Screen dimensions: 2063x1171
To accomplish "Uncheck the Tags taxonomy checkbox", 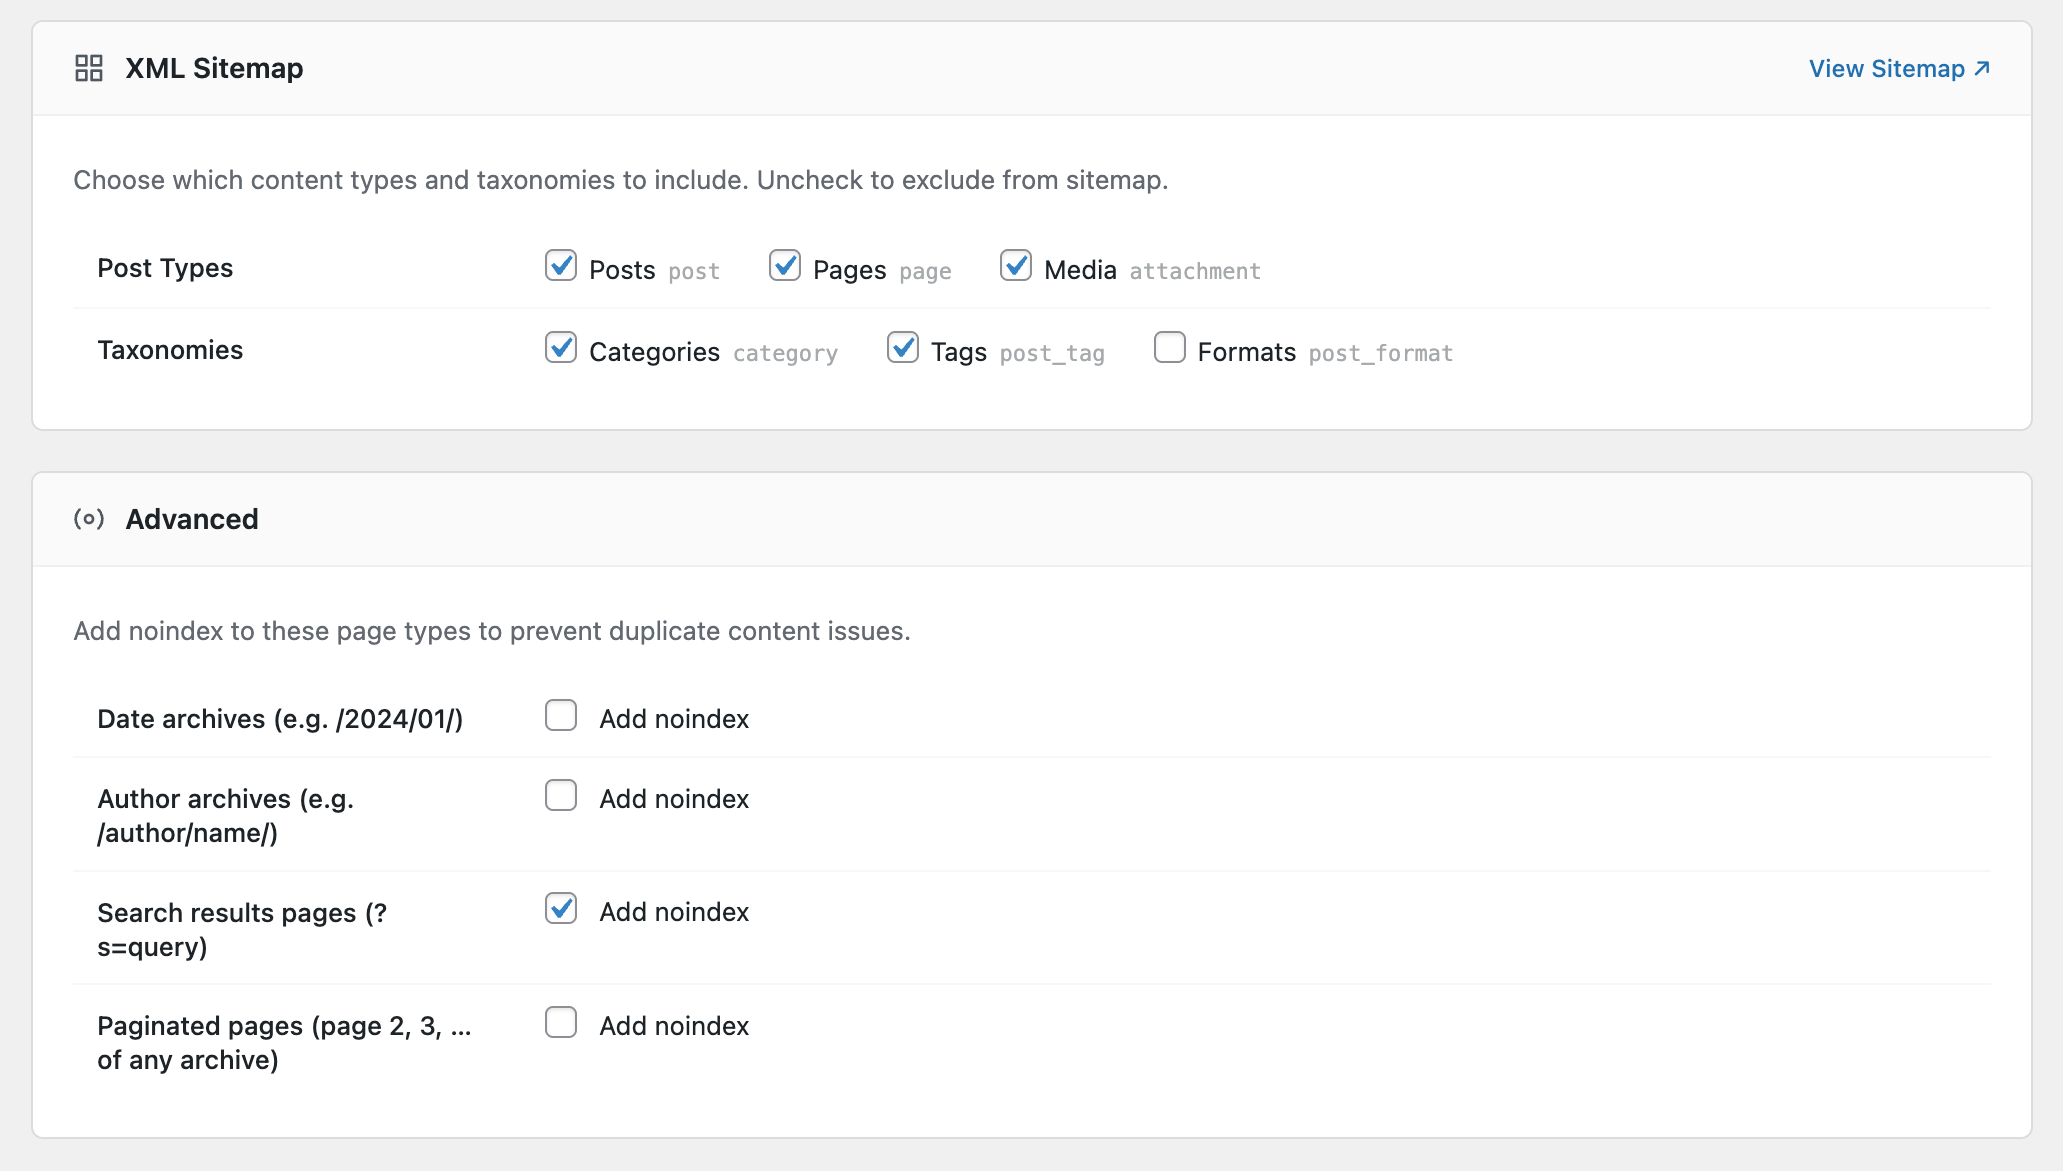I will [x=903, y=348].
